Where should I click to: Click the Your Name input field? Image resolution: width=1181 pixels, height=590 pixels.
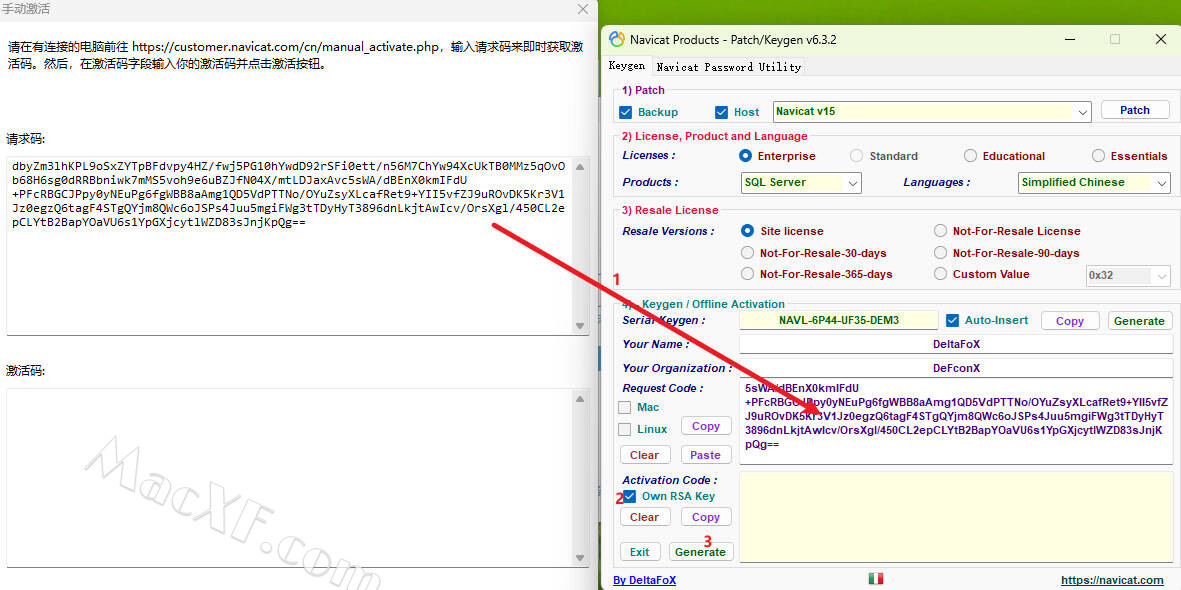click(x=955, y=344)
